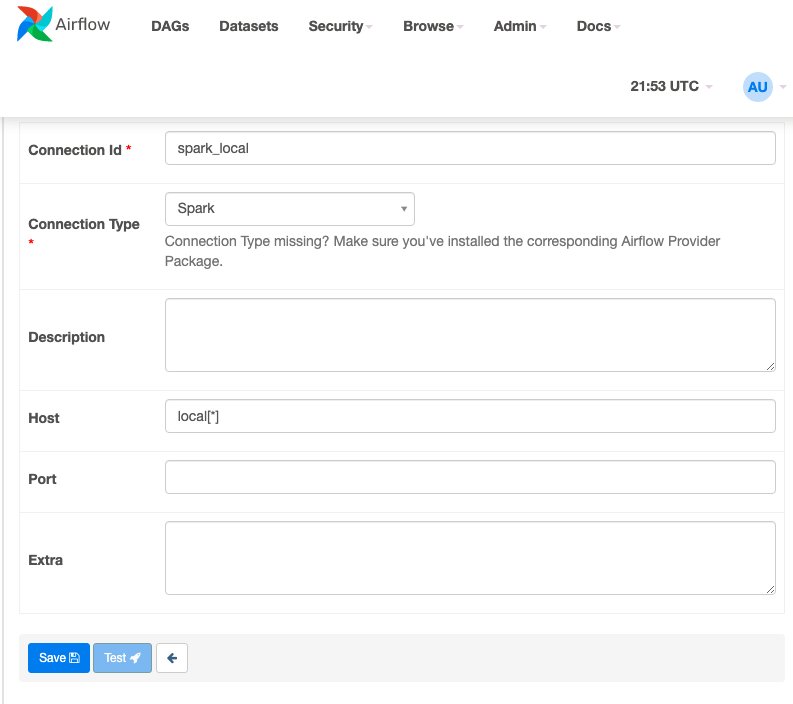The width and height of the screenshot is (793, 704).
Task: Save the spark_local connection
Action: pos(59,658)
